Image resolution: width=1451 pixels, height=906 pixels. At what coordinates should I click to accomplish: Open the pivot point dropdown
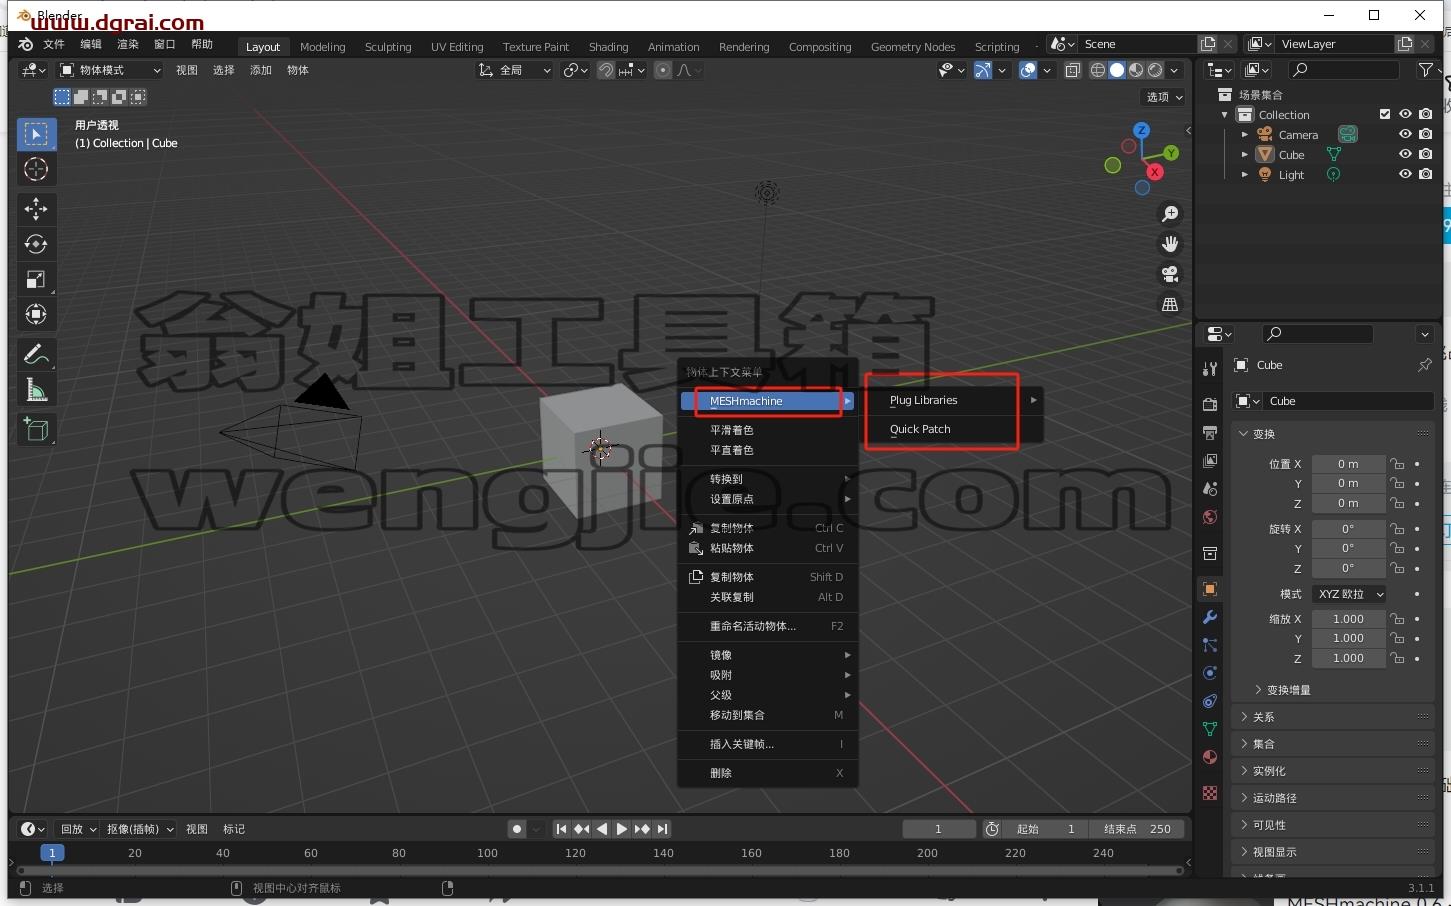tap(575, 70)
